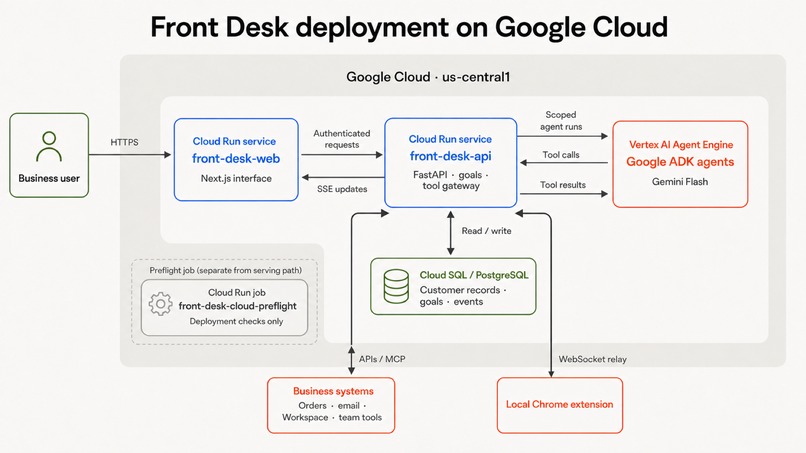Click the 'APIs / MCP' label
Image resolution: width=806 pixels, height=453 pixels.
[382, 359]
